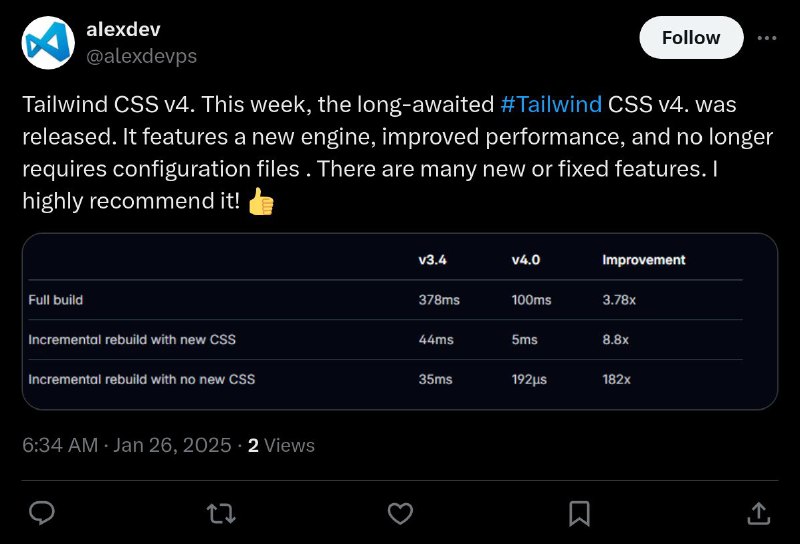Click the 182x improvement value
This screenshot has height=544, width=800.
[x=616, y=379]
